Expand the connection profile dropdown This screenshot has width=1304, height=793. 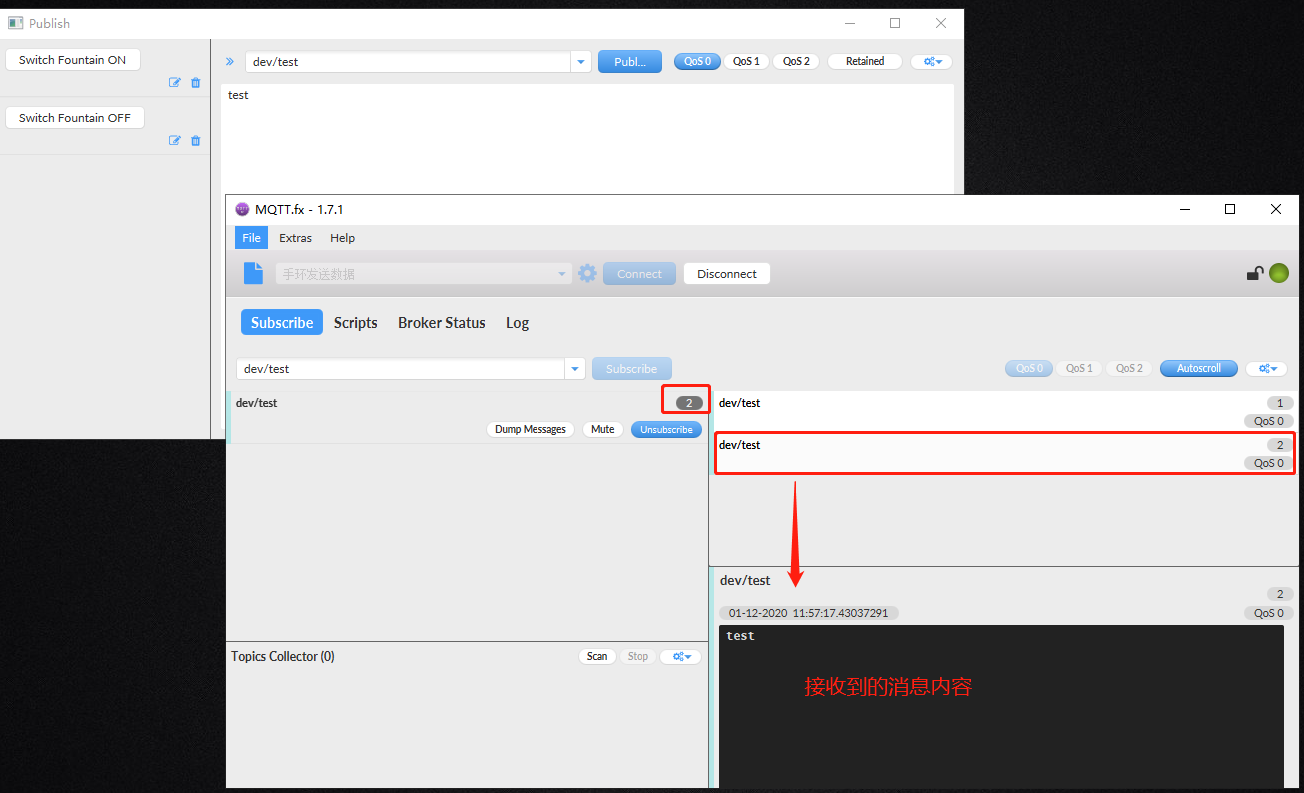pos(560,273)
